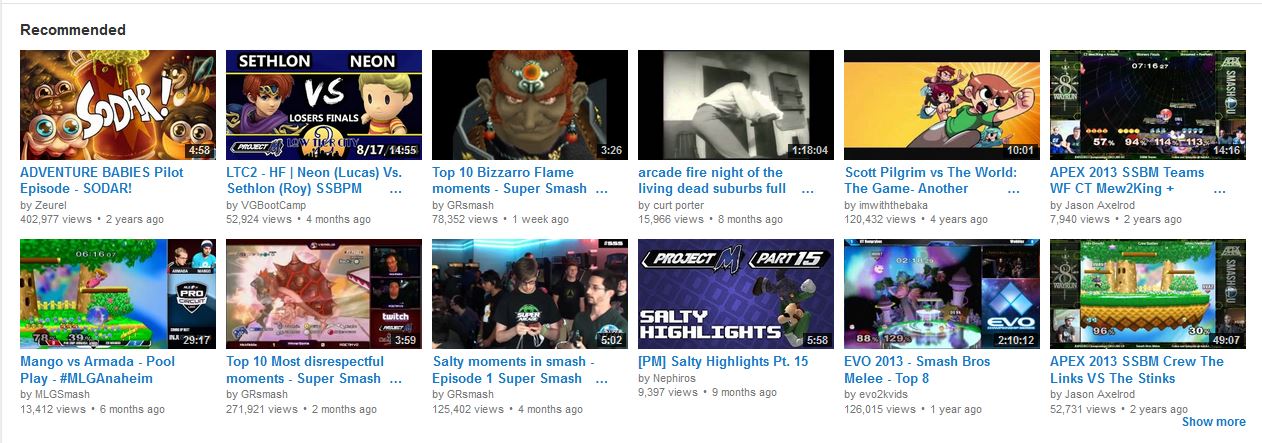Viewport: 1262px width, 443px height.
Task: Open the EVO 2013 Smash Bros thumbnail
Action: [x=942, y=294]
